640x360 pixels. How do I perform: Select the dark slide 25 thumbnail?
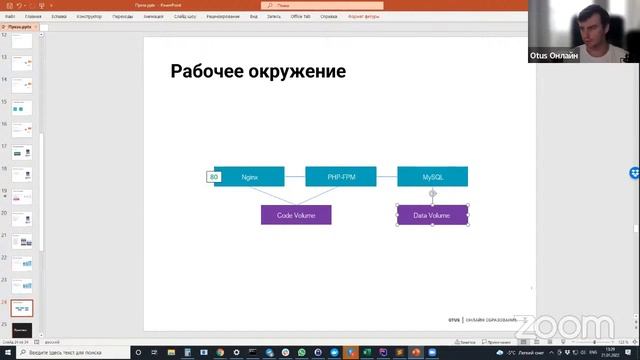click(x=22, y=330)
